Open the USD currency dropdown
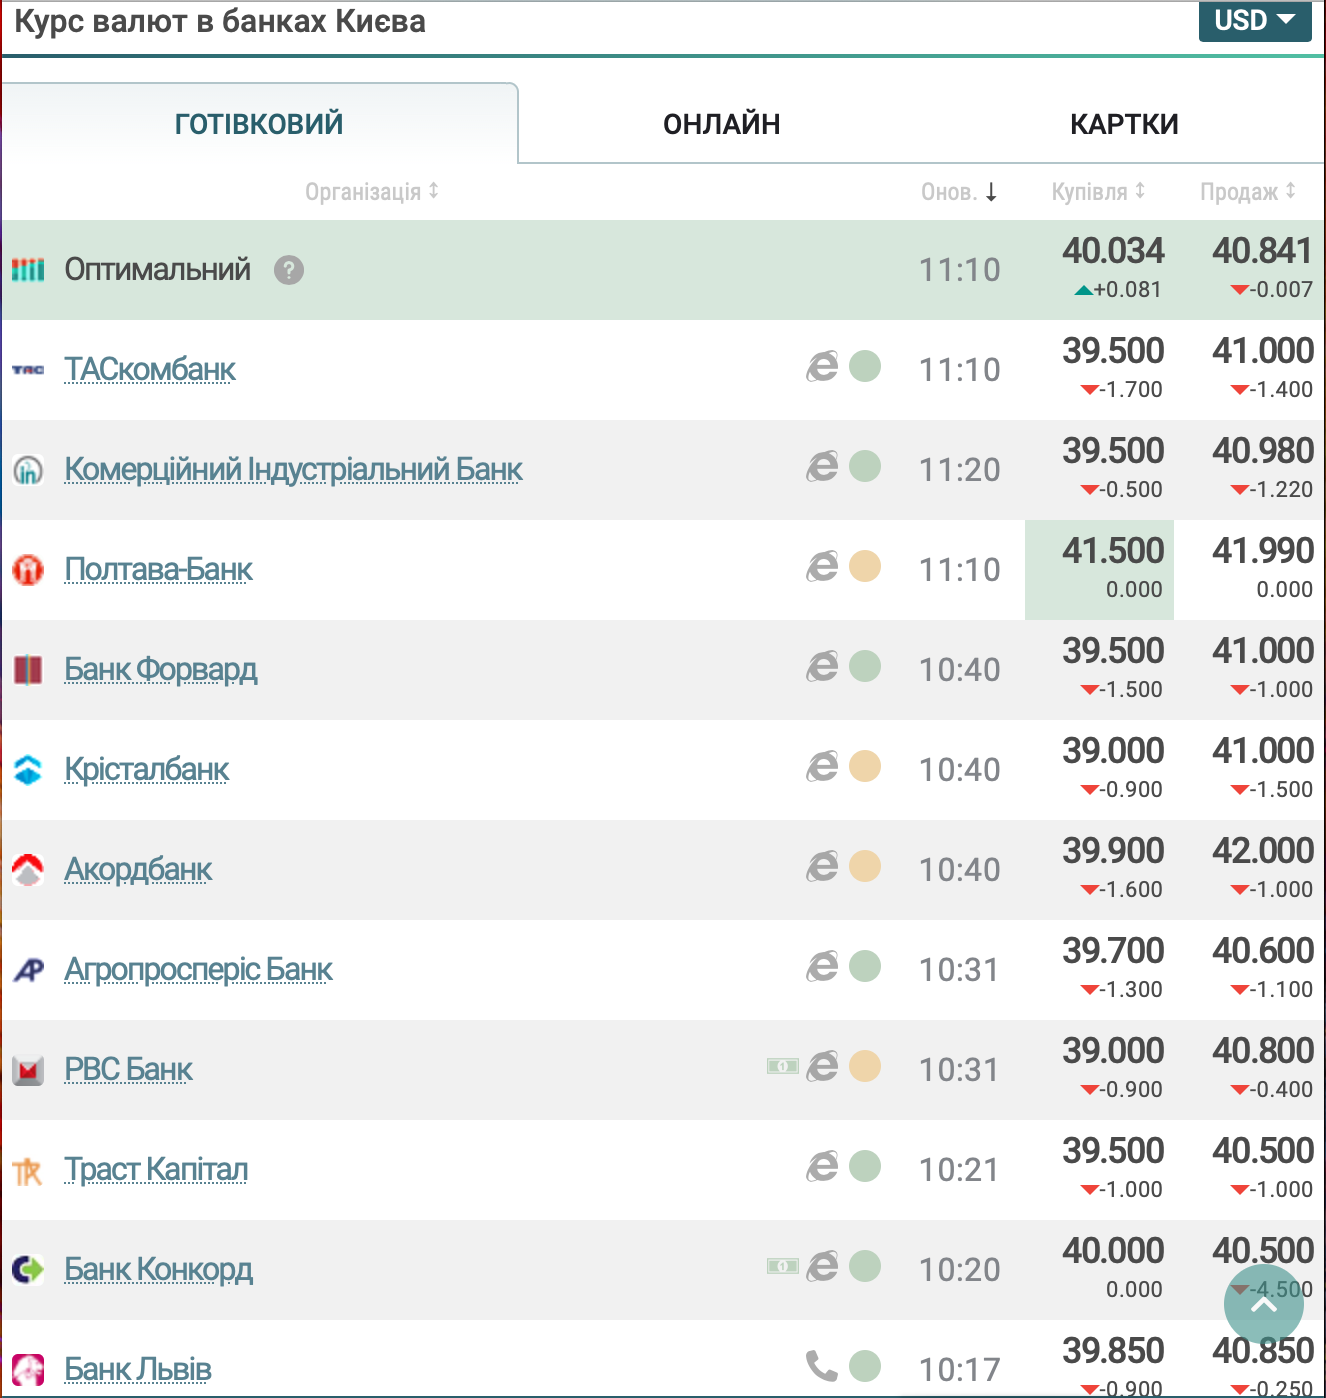 point(1254,21)
